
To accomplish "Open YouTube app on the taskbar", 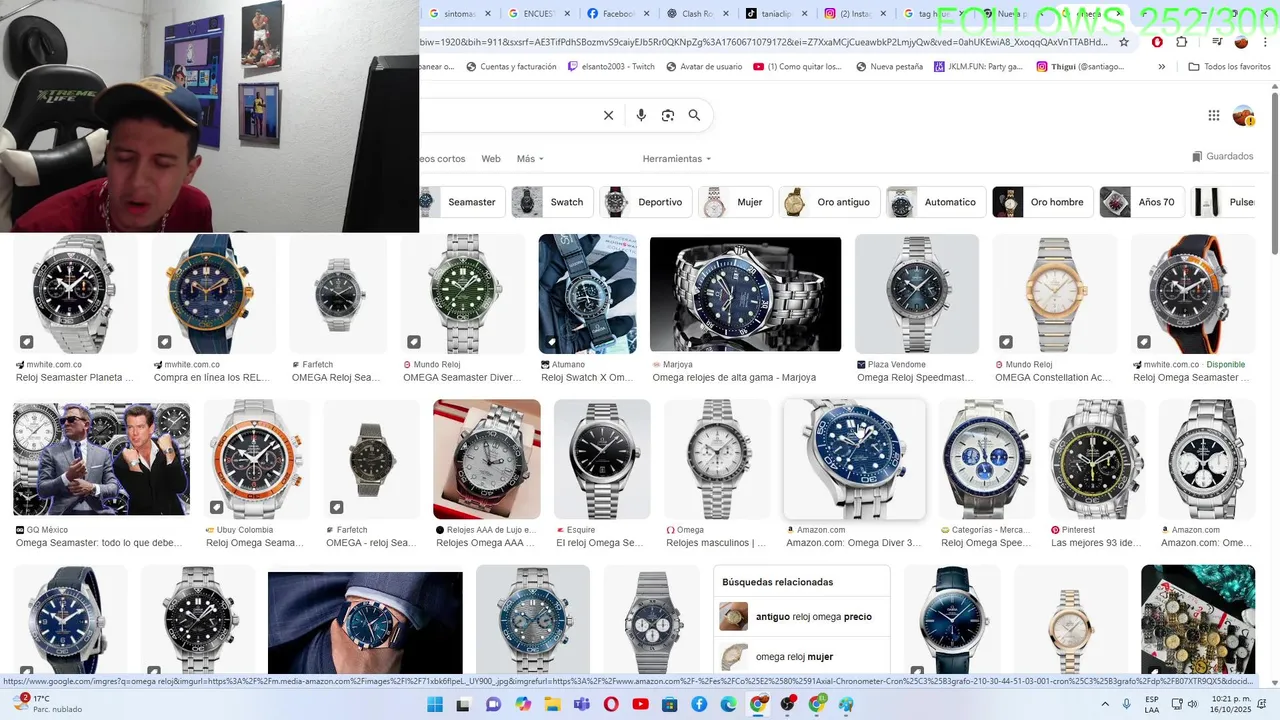I will (641, 704).
